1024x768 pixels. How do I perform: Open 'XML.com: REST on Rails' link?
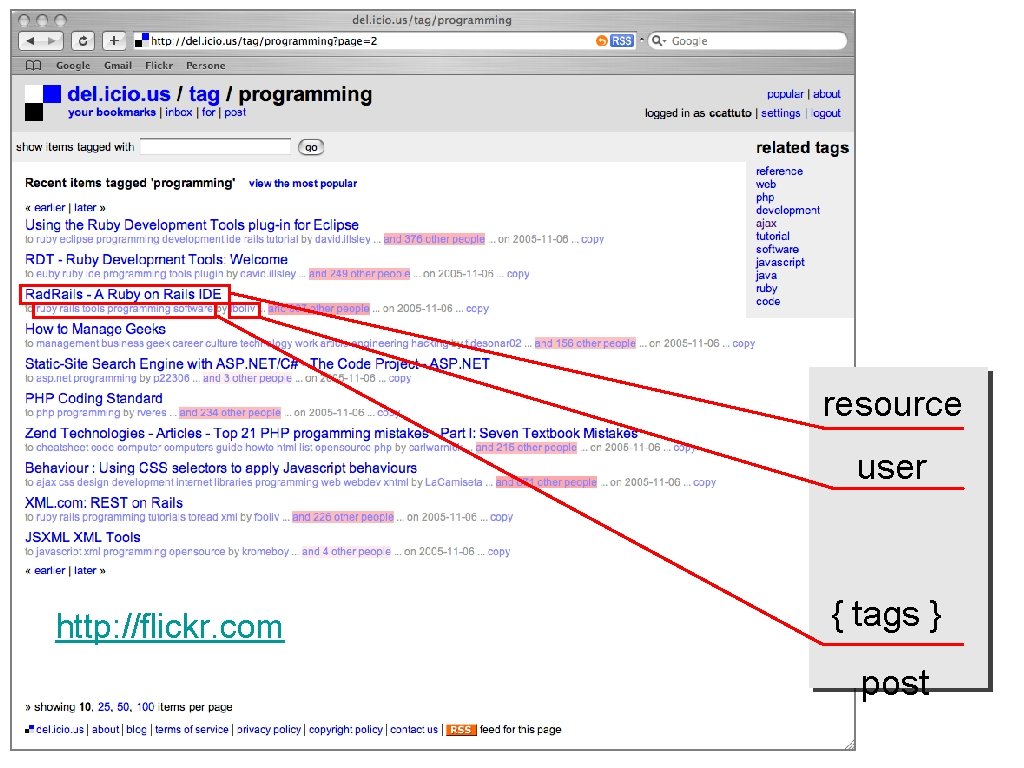tap(104, 503)
